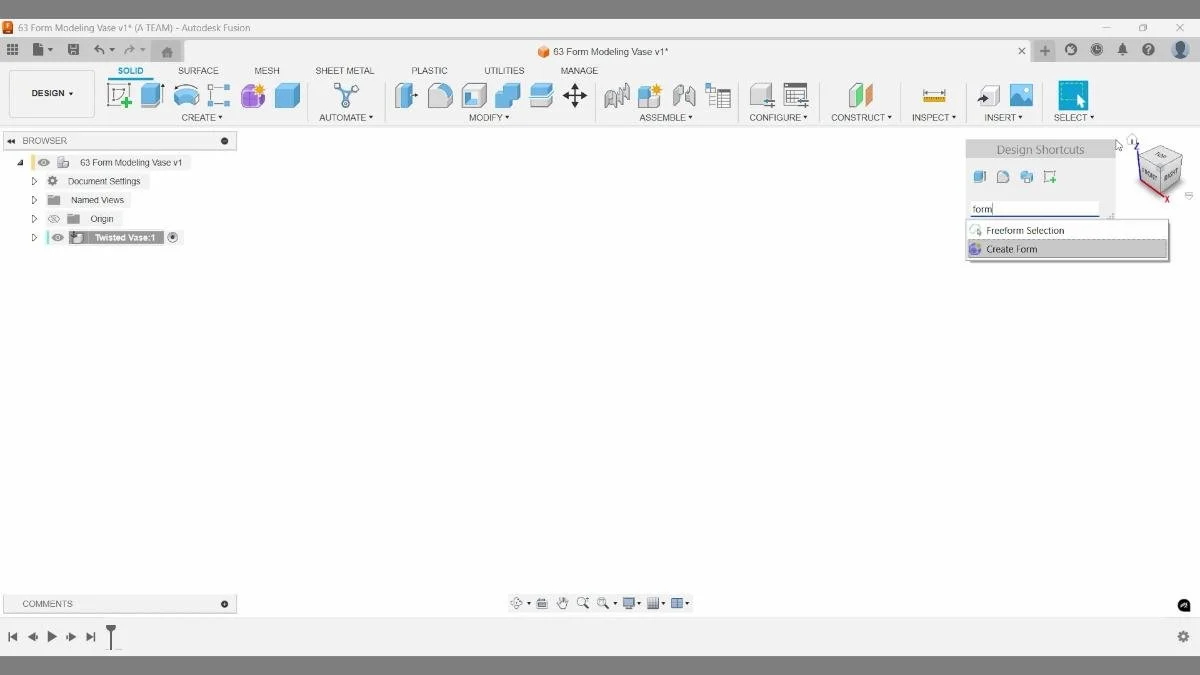Select the Extrude tool in Create panel
This screenshot has height=675, width=1200.
(x=151, y=95)
